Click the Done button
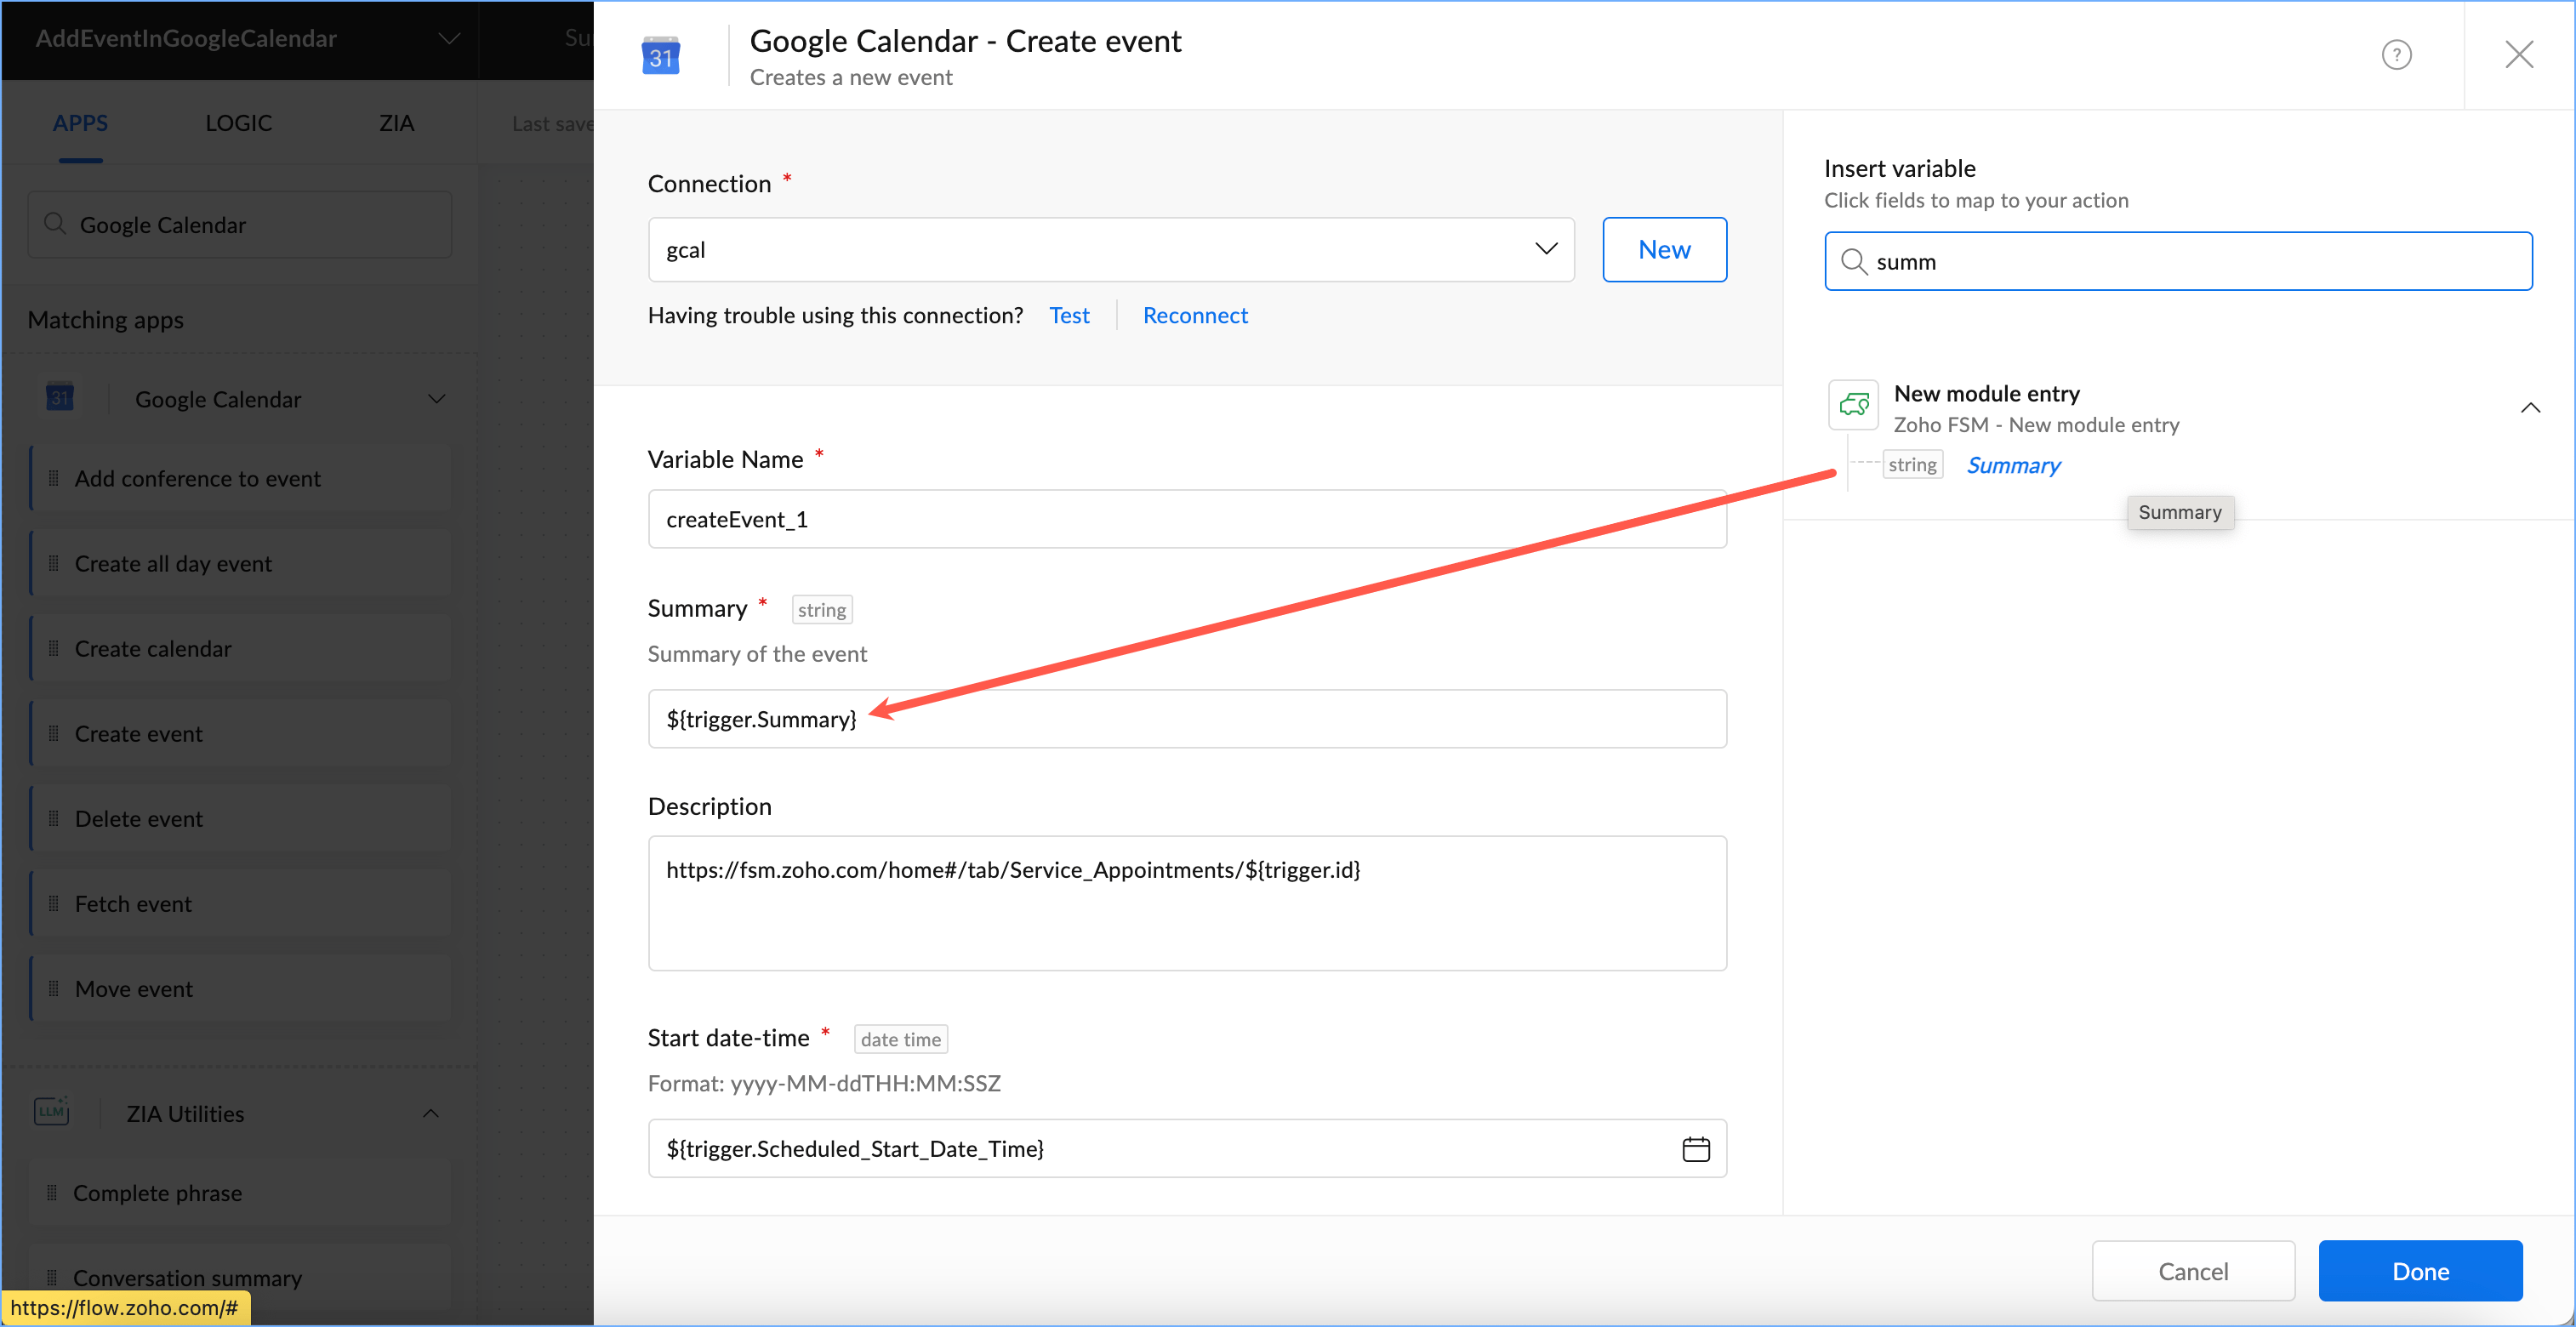The image size is (2576, 1327). (x=2419, y=1271)
